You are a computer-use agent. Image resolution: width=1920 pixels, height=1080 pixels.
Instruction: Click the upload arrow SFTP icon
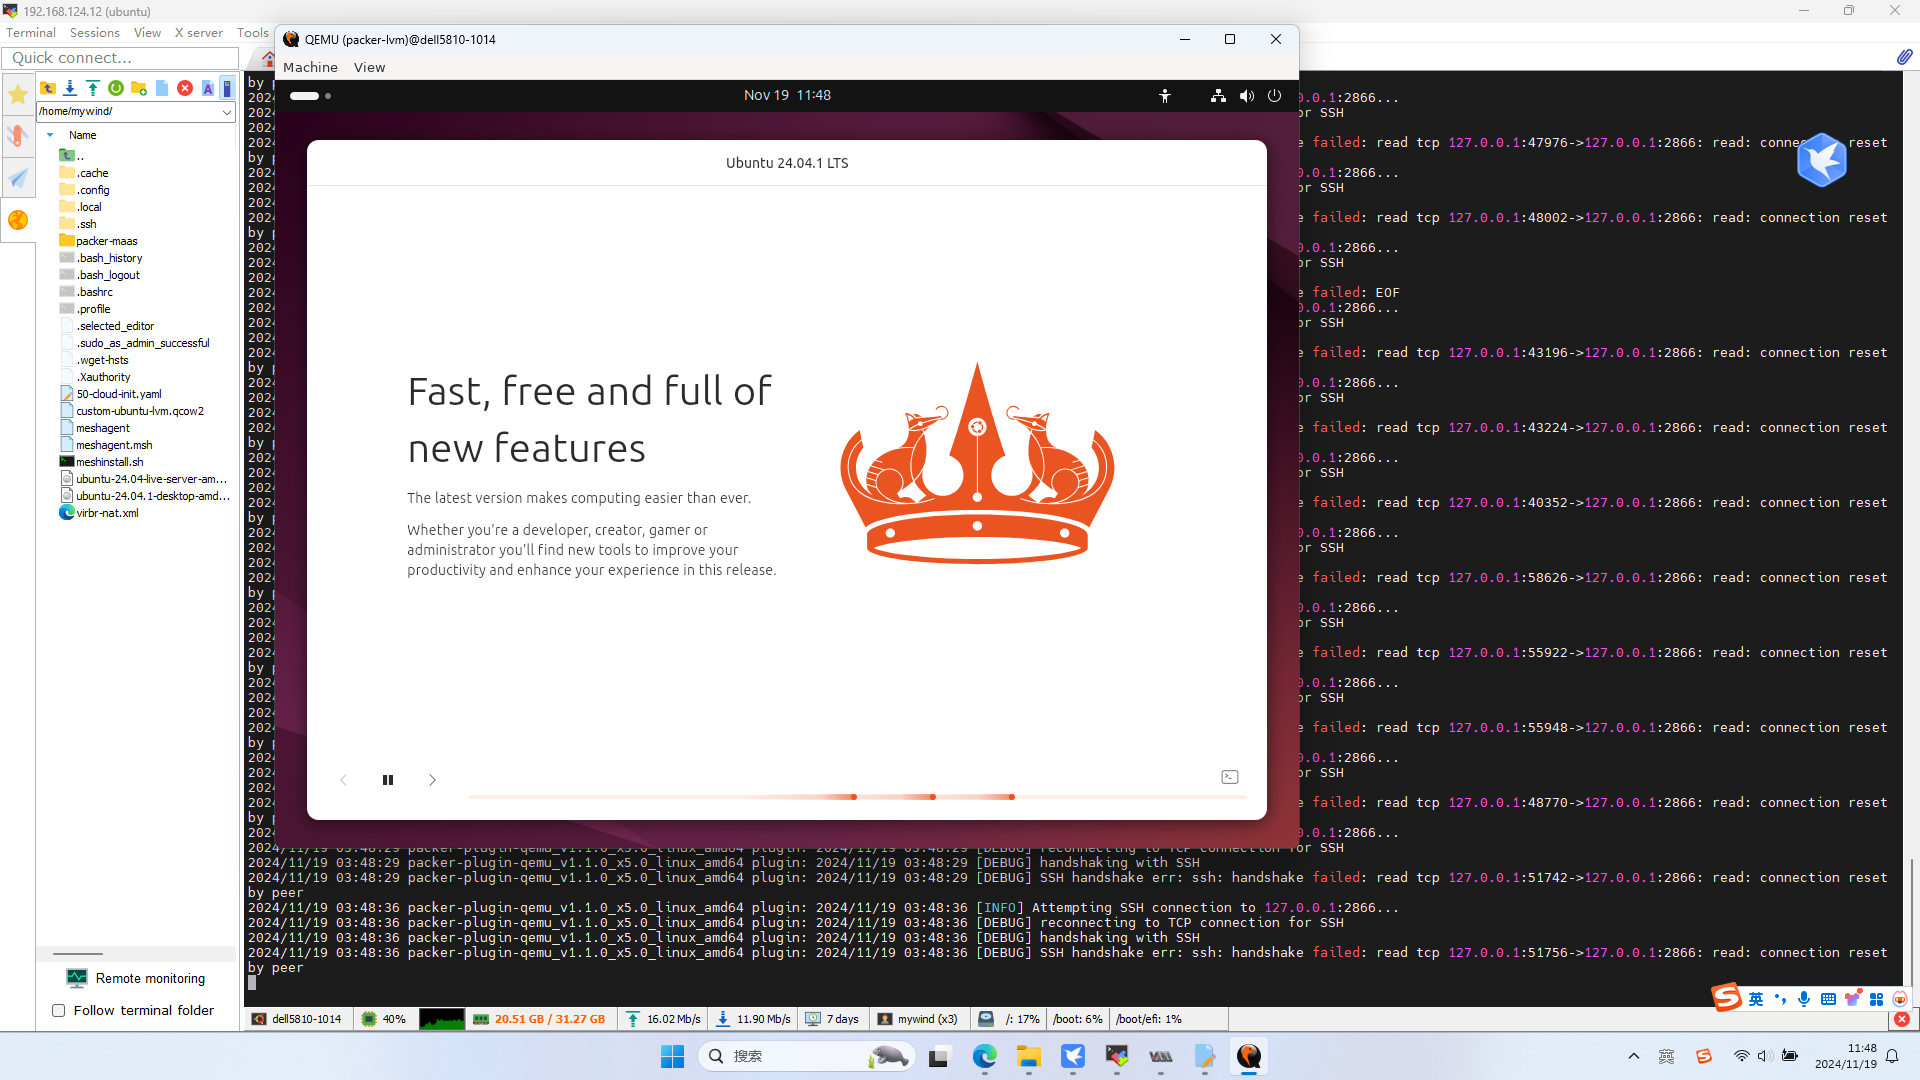click(93, 88)
